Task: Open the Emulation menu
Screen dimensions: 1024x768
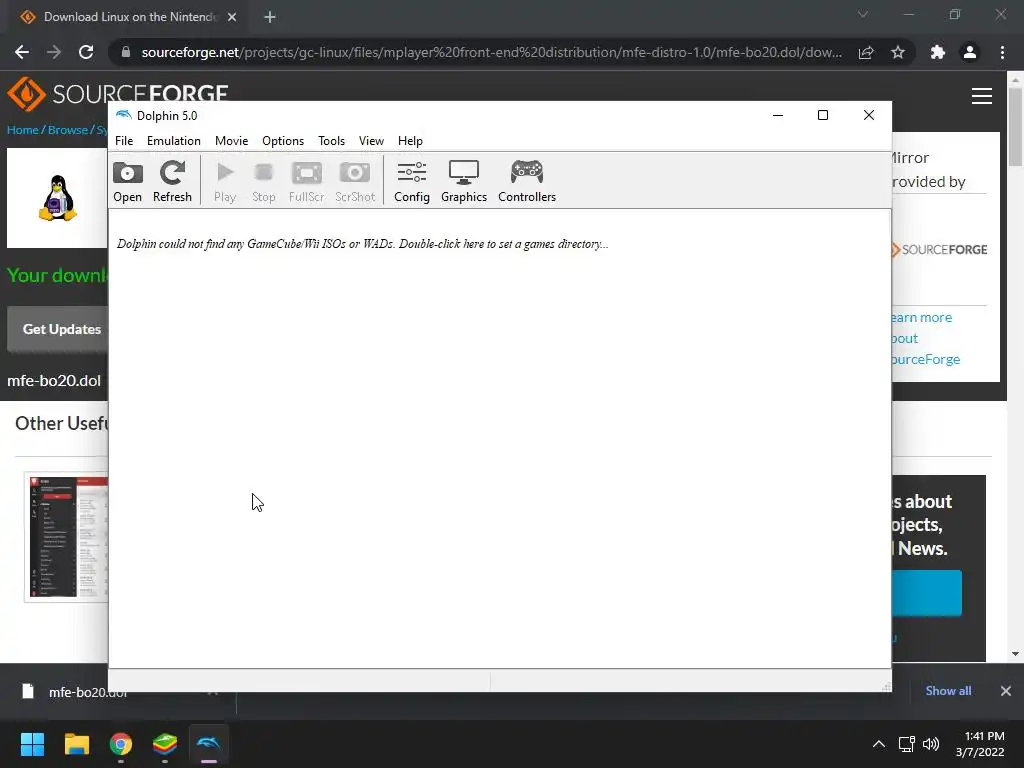Action: coord(174,140)
